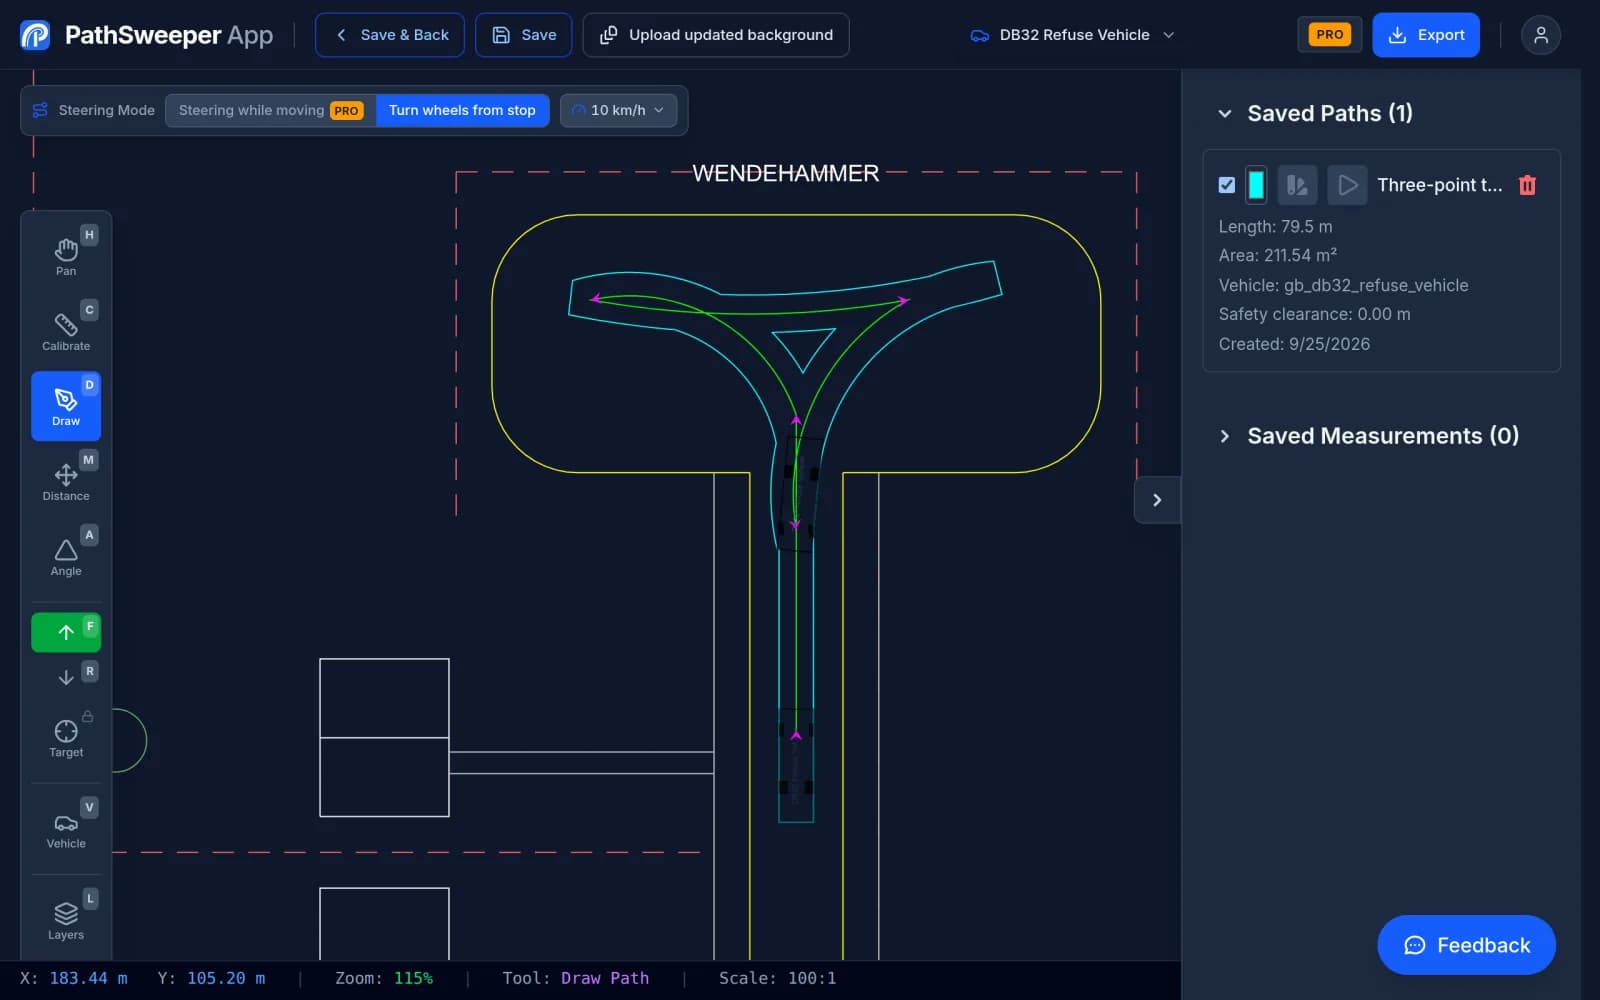Open the user account profile icon
This screenshot has width=1600, height=1000.
coord(1540,35)
